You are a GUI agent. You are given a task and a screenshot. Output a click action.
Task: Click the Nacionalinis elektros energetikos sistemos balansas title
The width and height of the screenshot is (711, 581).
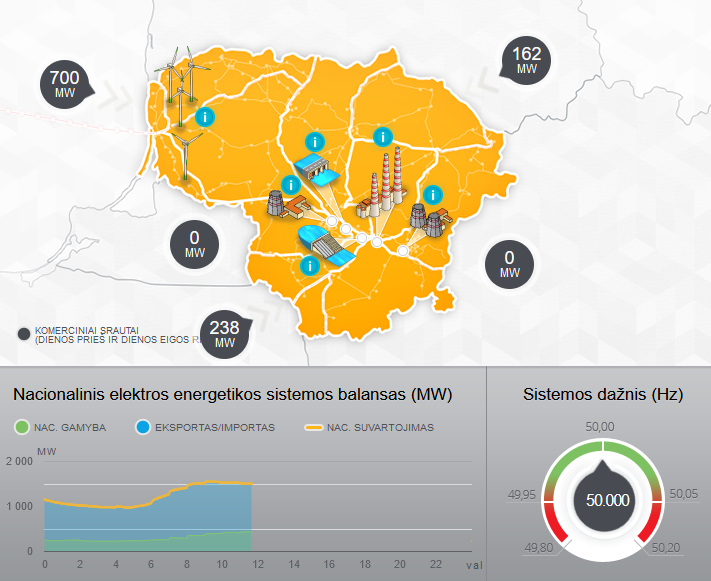pos(233,395)
